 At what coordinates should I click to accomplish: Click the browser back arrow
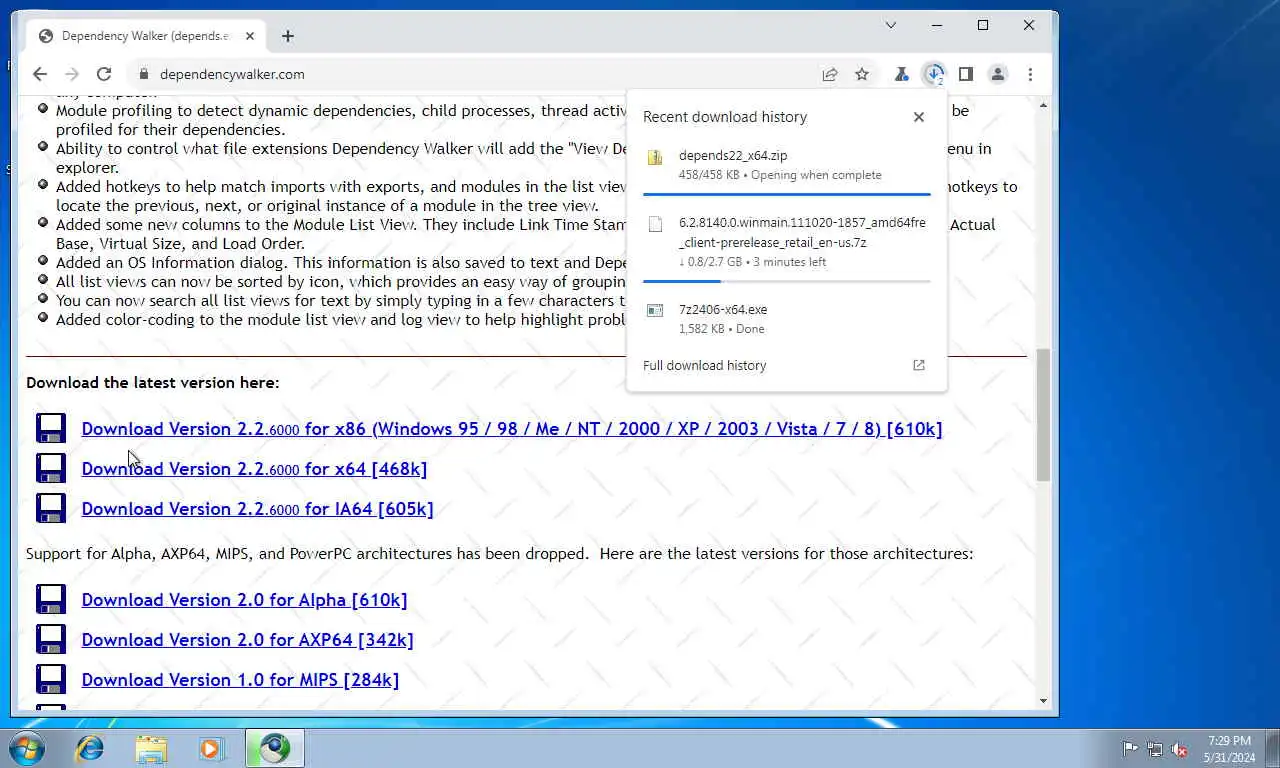40,74
